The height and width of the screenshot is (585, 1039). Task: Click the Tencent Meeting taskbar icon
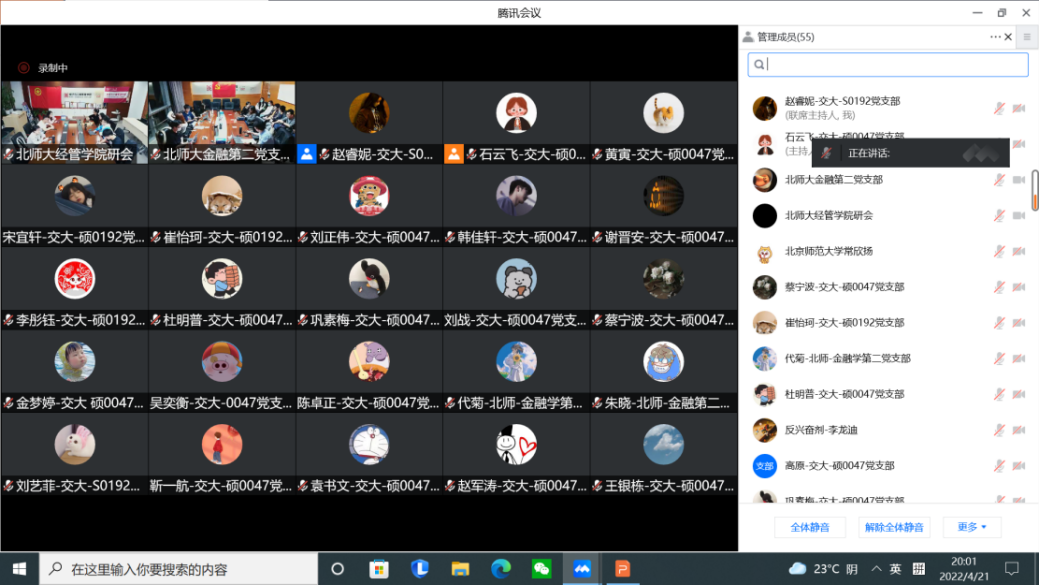click(582, 569)
